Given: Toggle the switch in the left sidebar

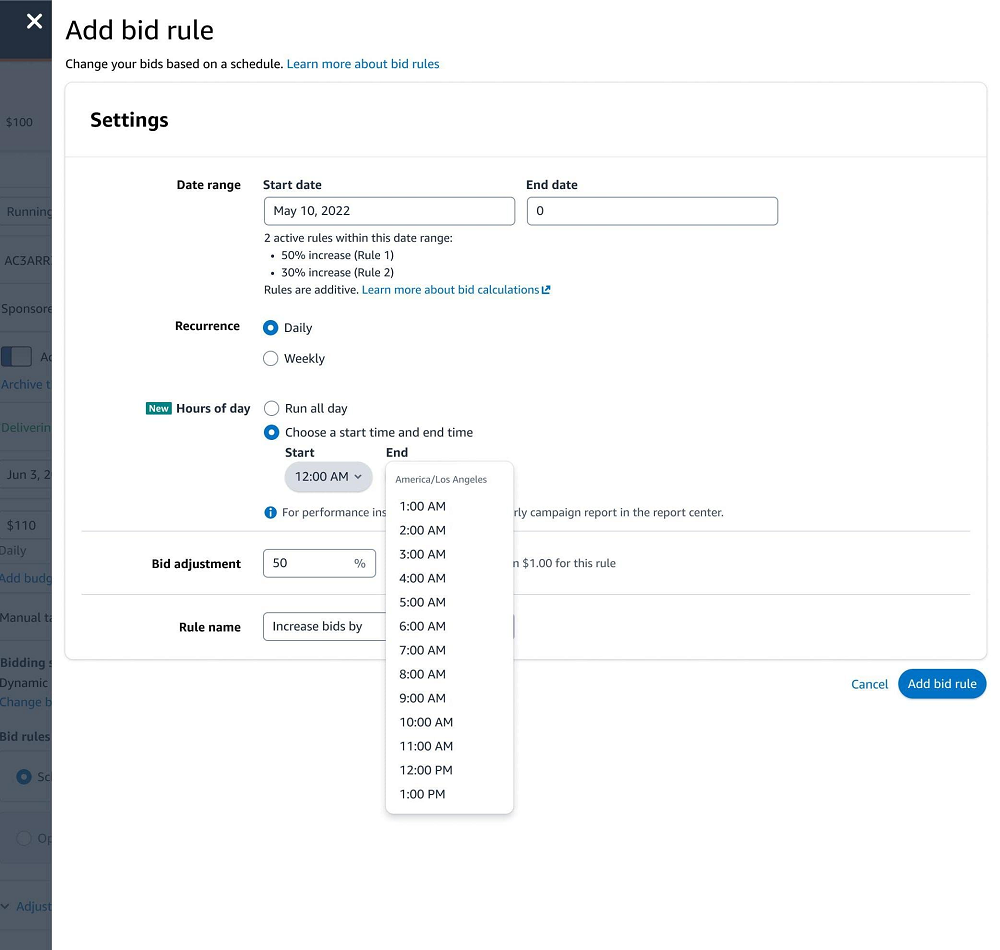Looking at the screenshot, I should tap(17, 356).
